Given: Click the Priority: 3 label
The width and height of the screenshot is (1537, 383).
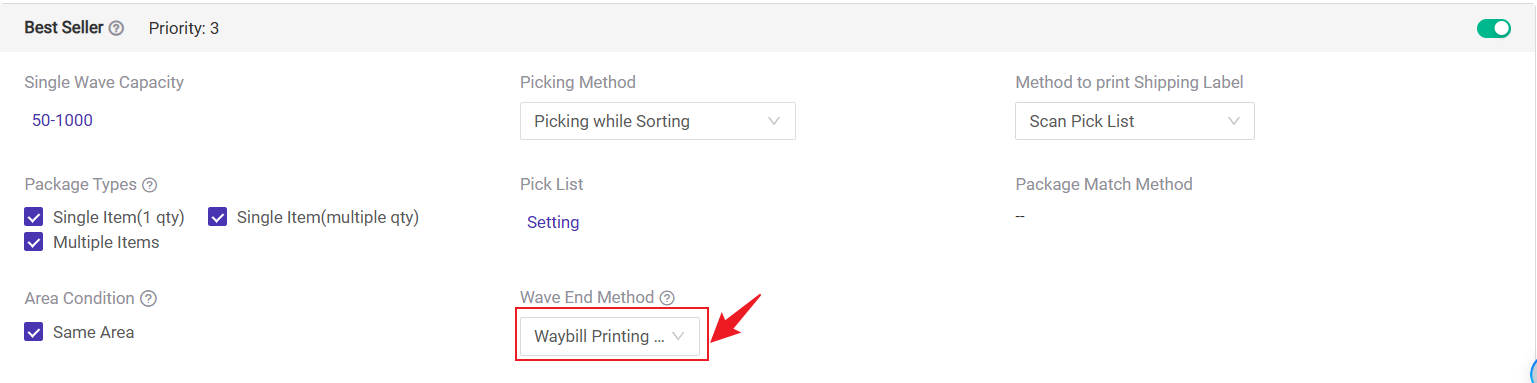Looking at the screenshot, I should point(184,28).
